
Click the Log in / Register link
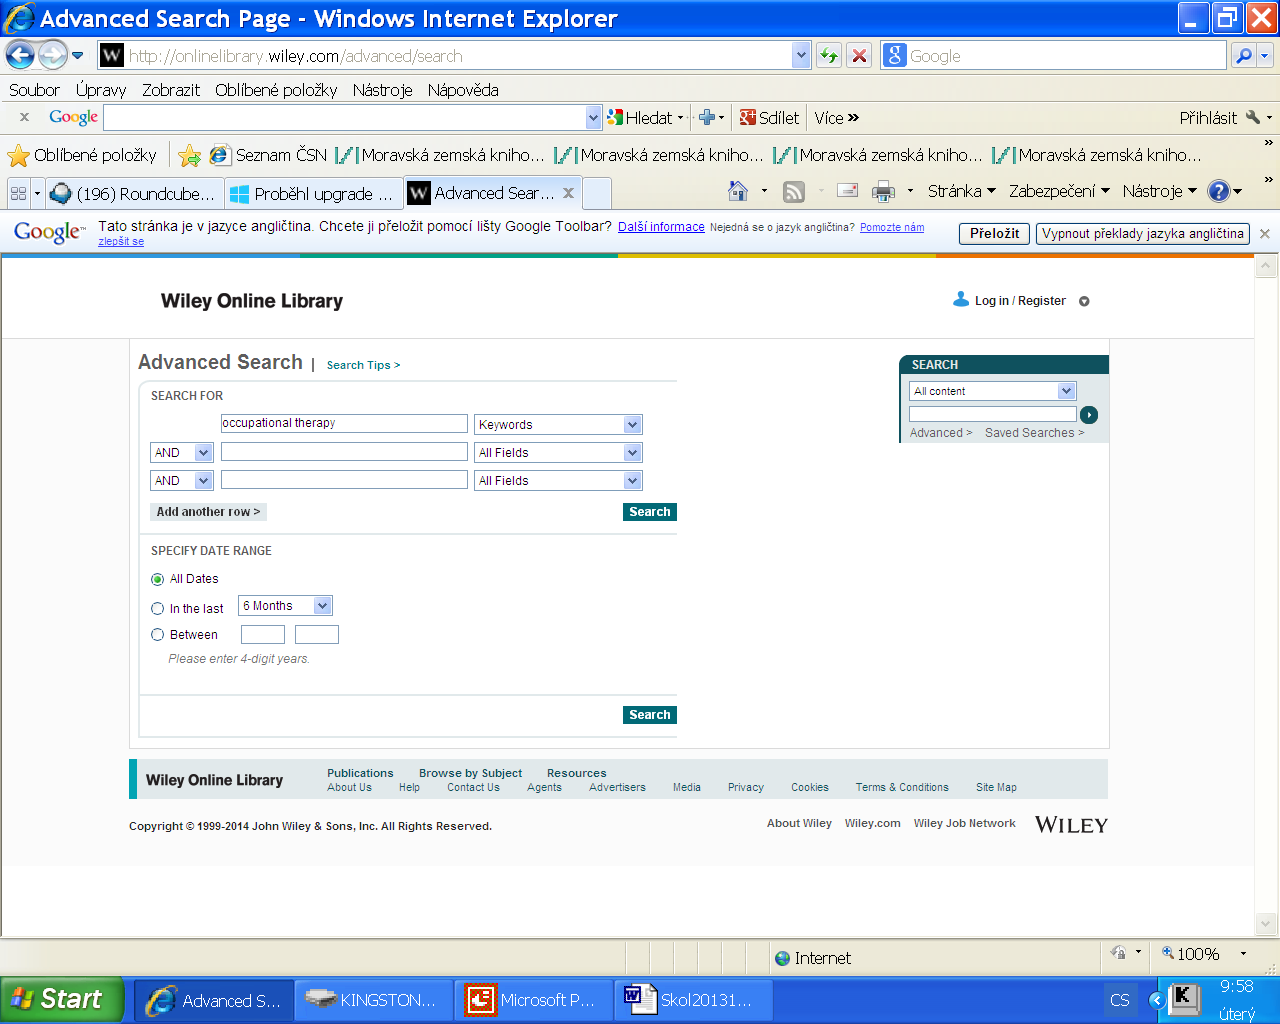[x=1020, y=301]
